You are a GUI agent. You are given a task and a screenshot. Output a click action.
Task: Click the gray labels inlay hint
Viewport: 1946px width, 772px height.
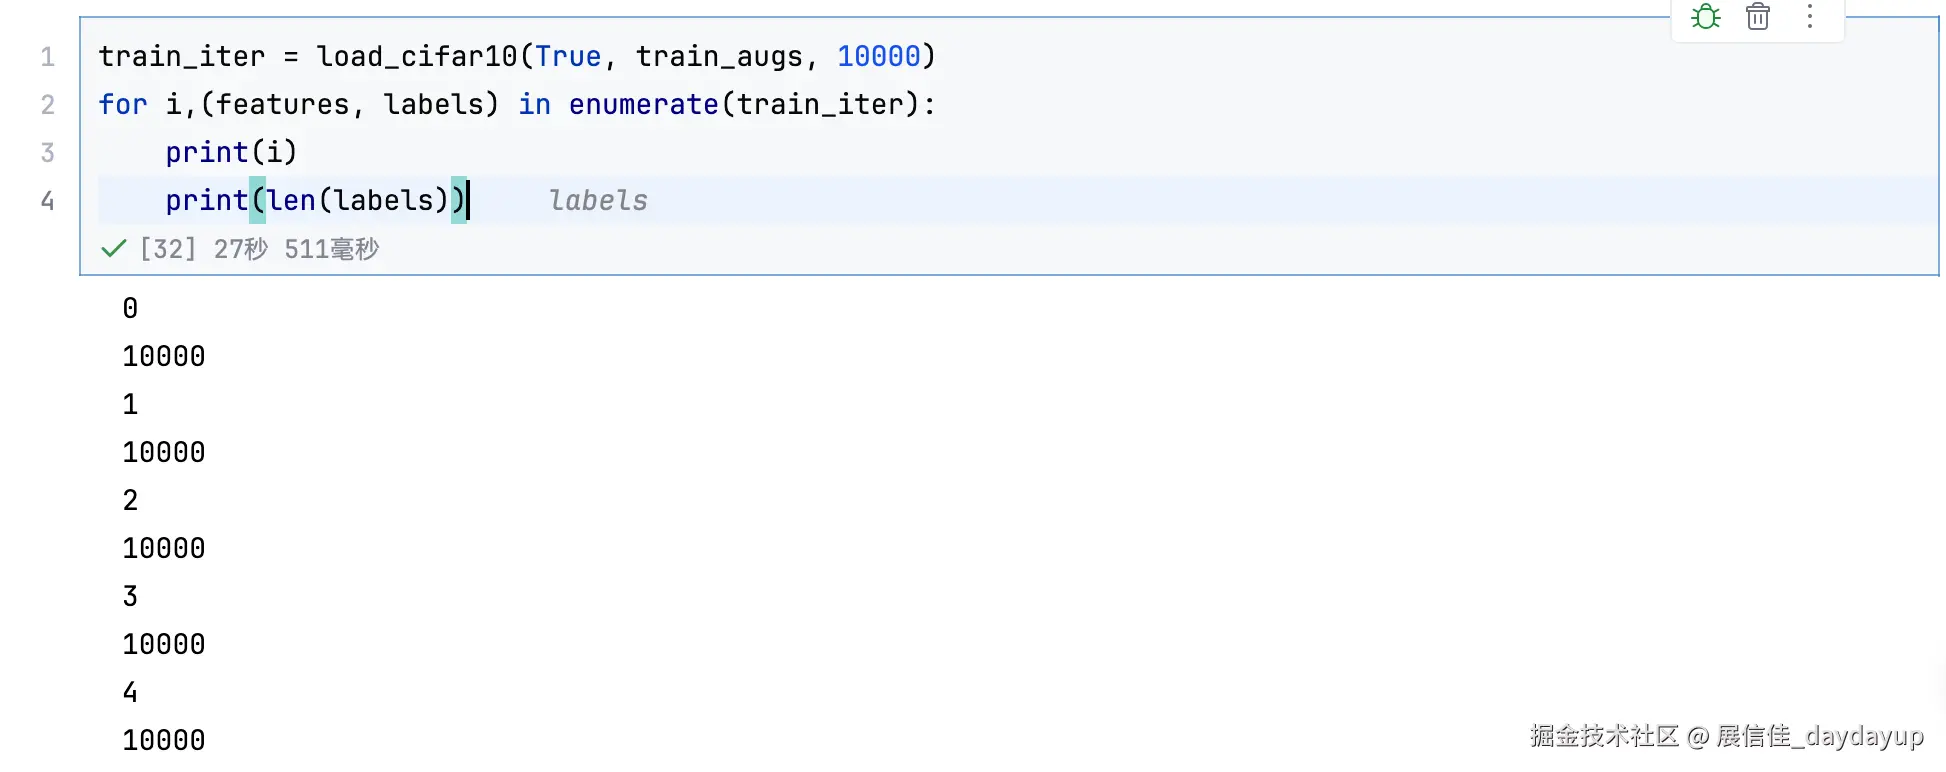click(x=598, y=201)
